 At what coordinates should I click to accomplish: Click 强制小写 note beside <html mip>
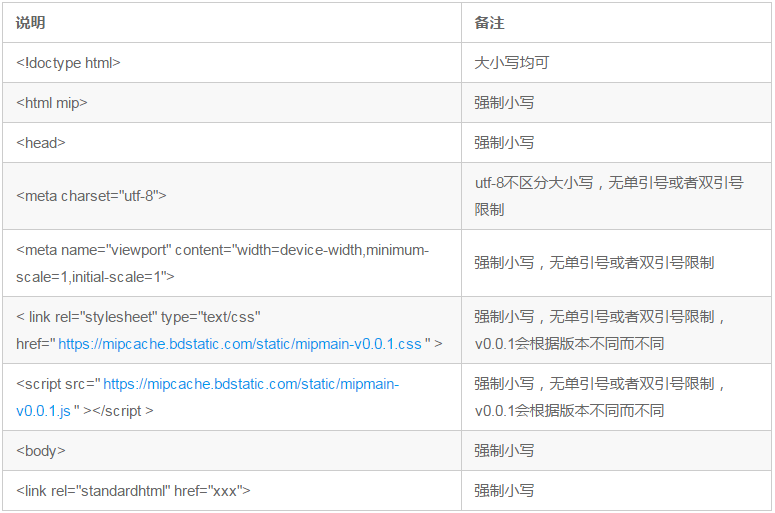[504, 103]
